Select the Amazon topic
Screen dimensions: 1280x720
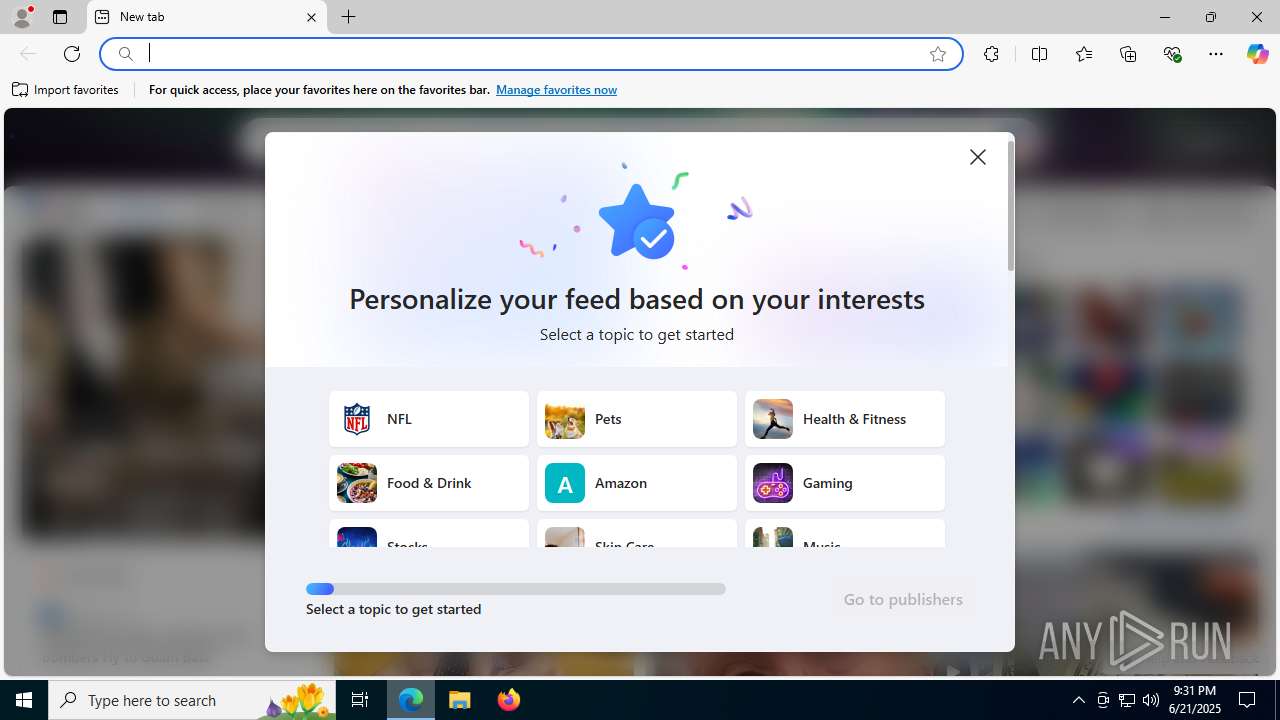[637, 483]
